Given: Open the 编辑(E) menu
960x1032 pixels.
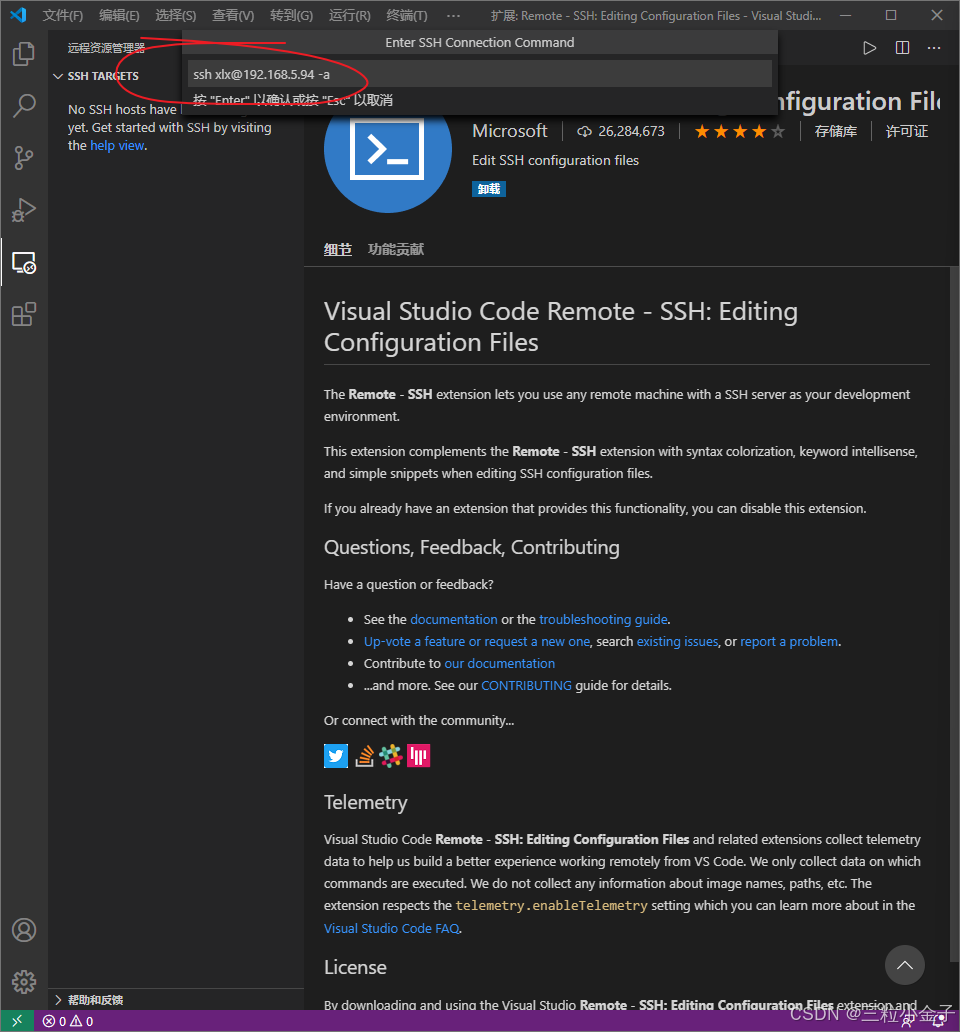Looking at the screenshot, I should coord(119,15).
